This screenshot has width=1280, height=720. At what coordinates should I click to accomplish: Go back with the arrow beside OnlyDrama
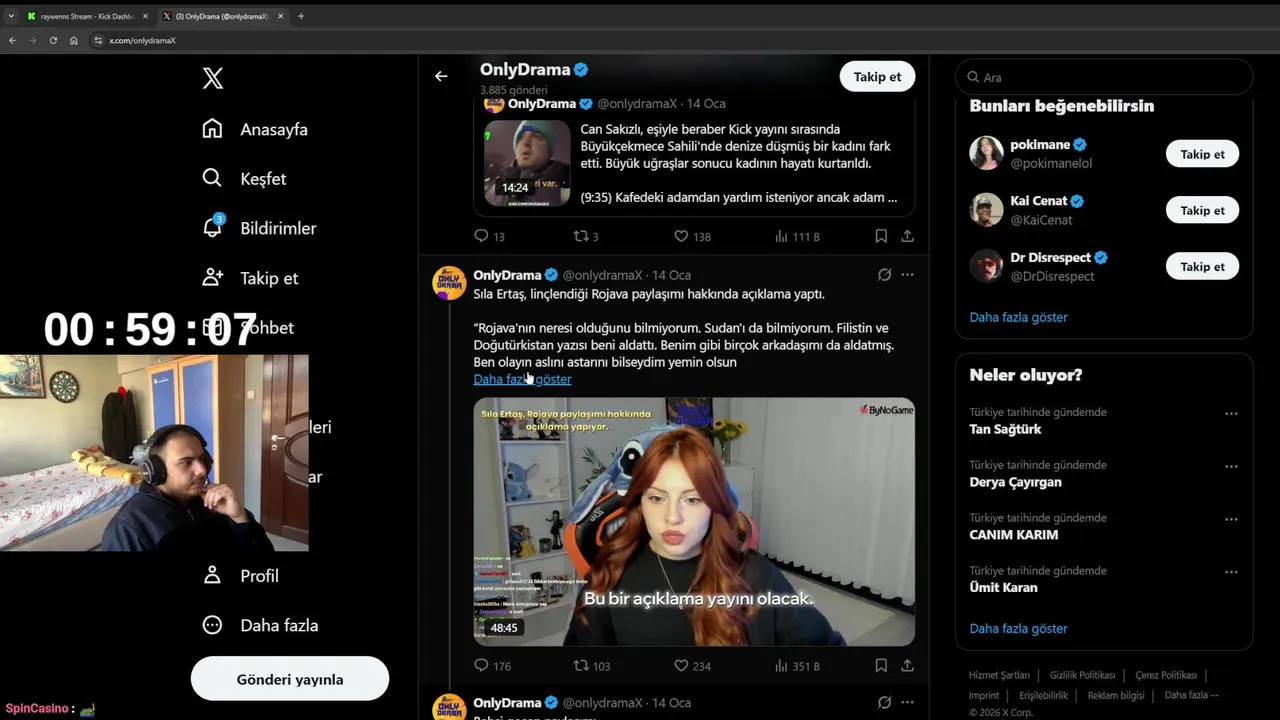click(441, 76)
